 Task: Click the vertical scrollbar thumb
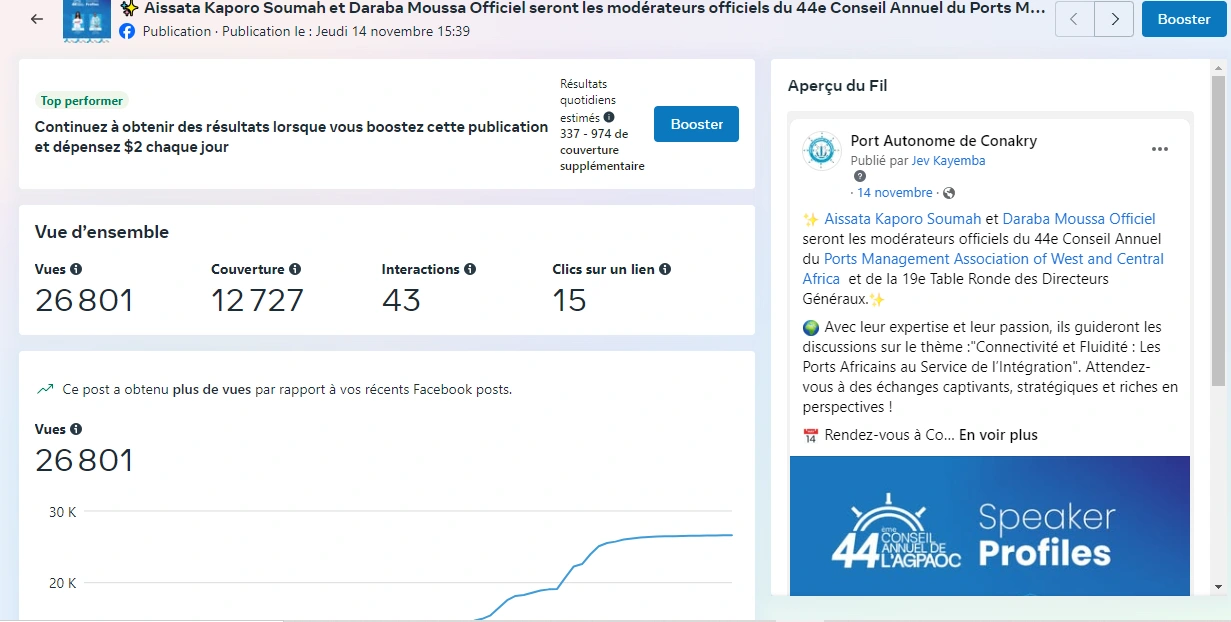[1218, 230]
